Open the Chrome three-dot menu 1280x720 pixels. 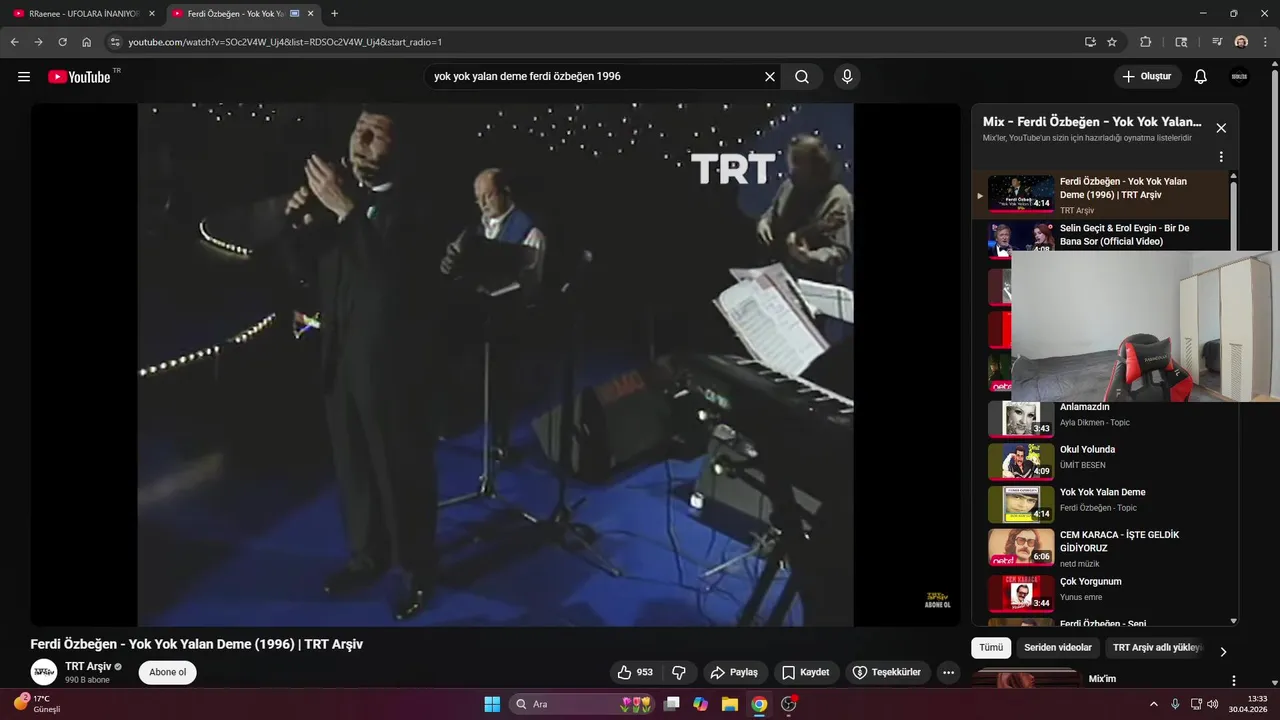(x=1265, y=42)
